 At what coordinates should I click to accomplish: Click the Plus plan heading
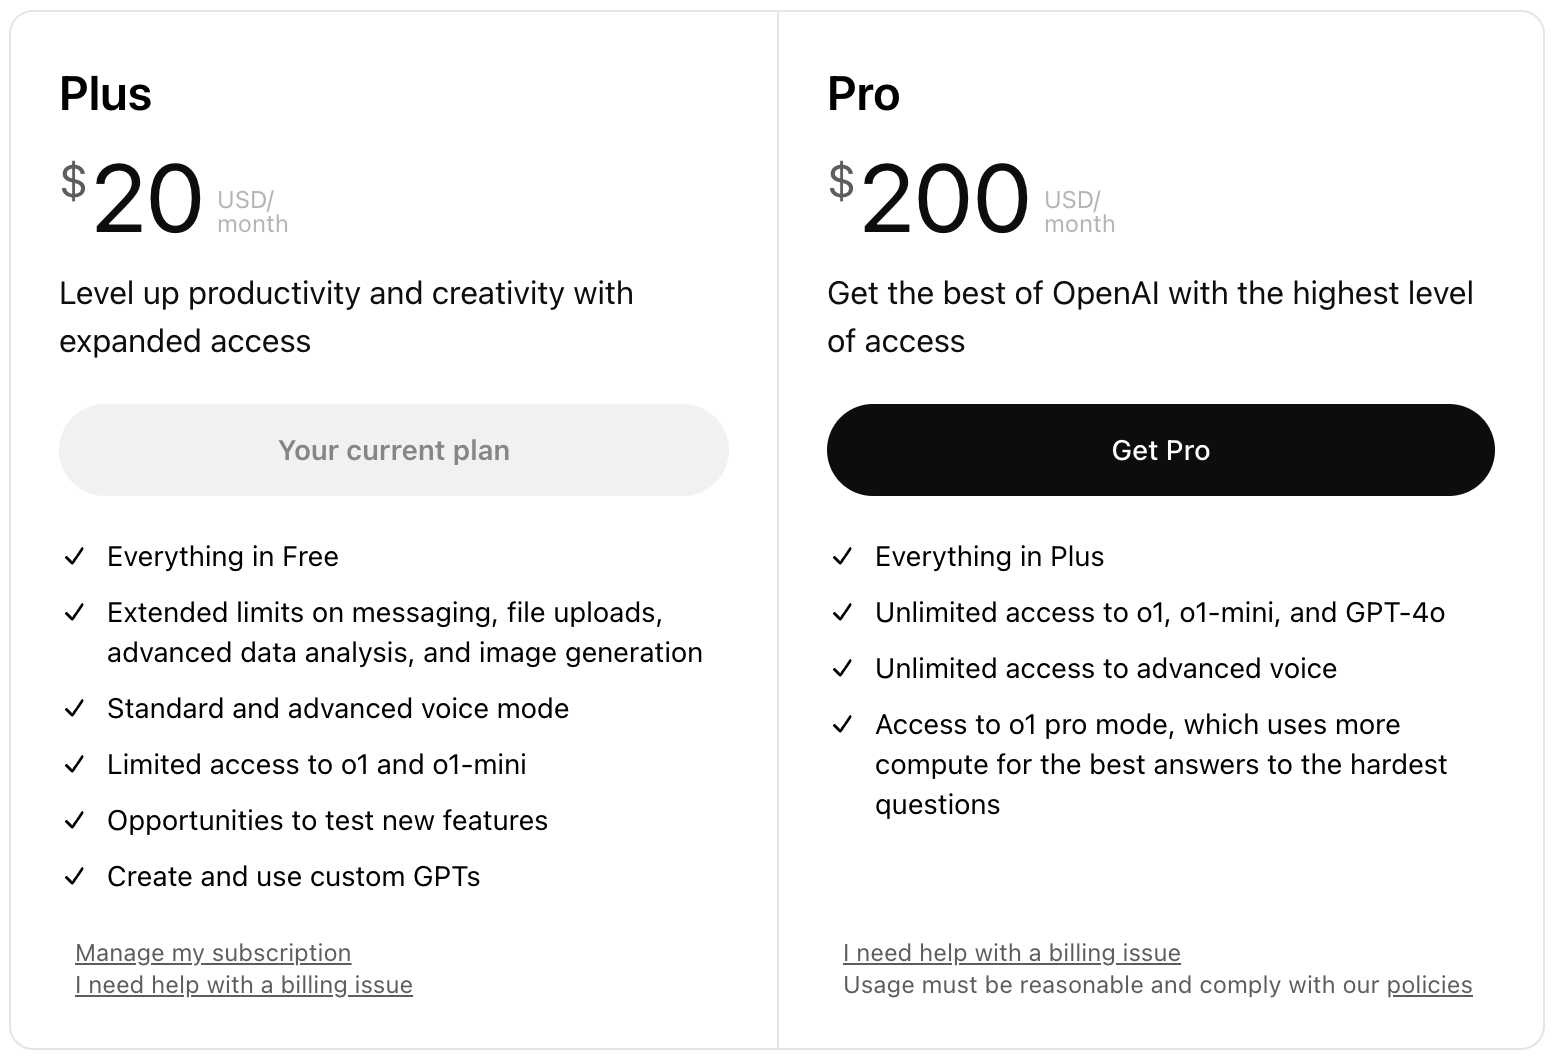pos(106,95)
